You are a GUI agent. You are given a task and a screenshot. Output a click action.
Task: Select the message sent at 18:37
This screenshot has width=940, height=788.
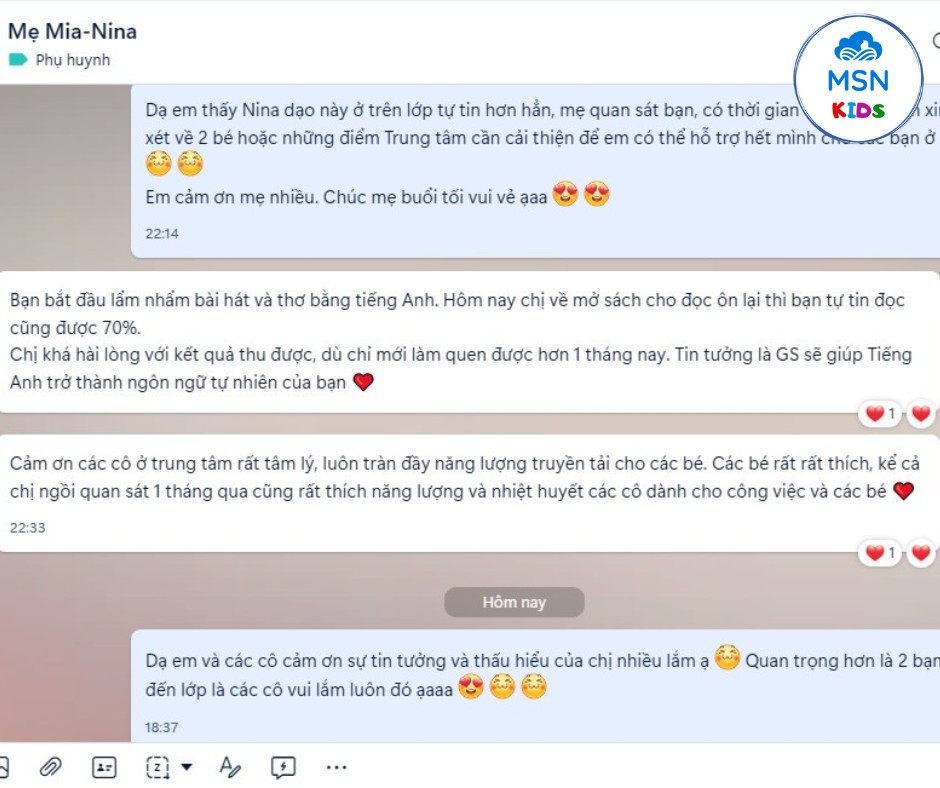(535, 686)
